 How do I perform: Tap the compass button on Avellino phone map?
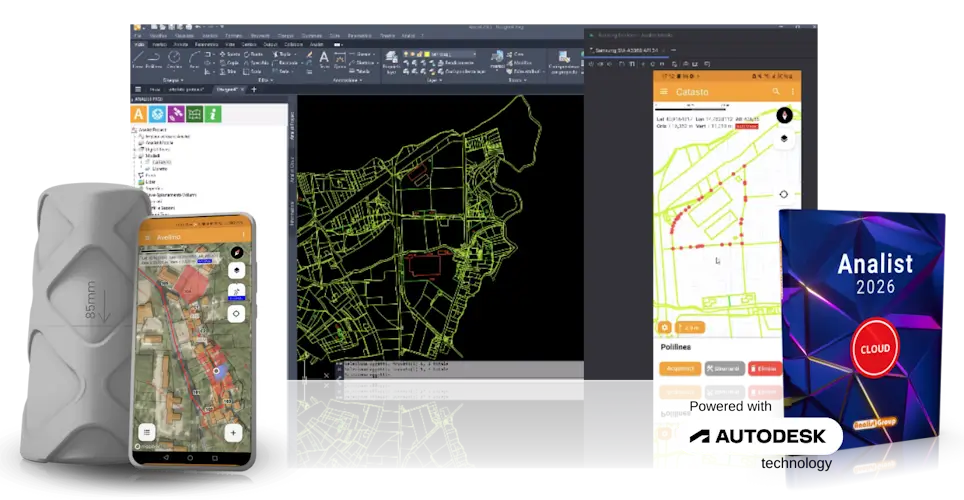click(x=237, y=253)
